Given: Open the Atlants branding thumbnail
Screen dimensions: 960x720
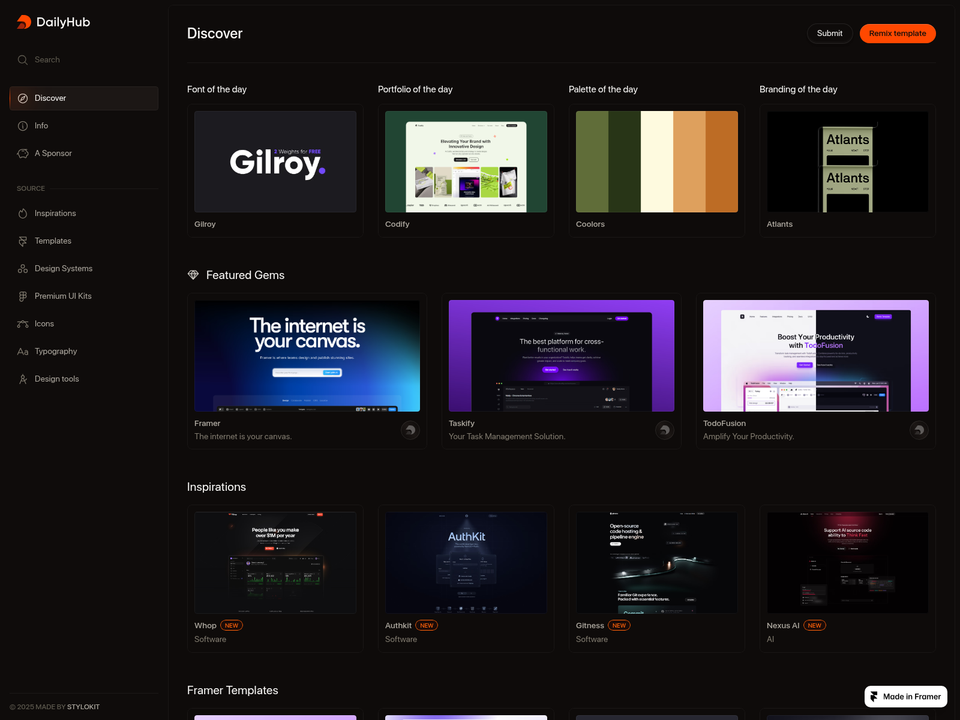Looking at the screenshot, I should 847,162.
